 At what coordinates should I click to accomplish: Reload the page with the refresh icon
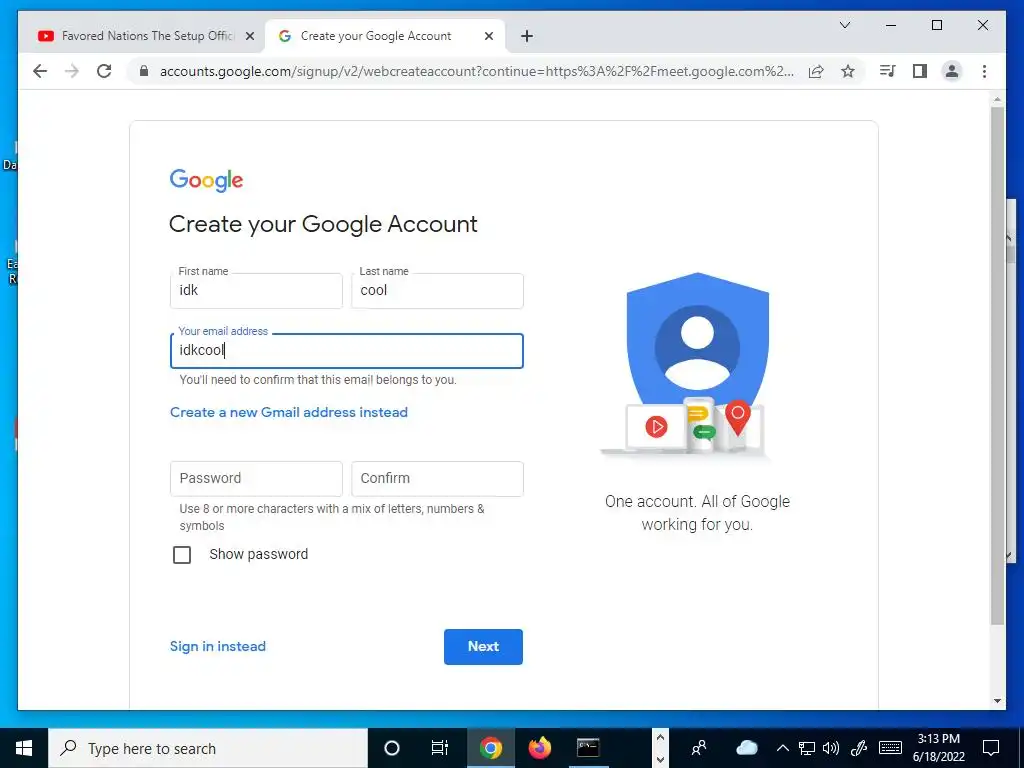pyautogui.click(x=104, y=71)
